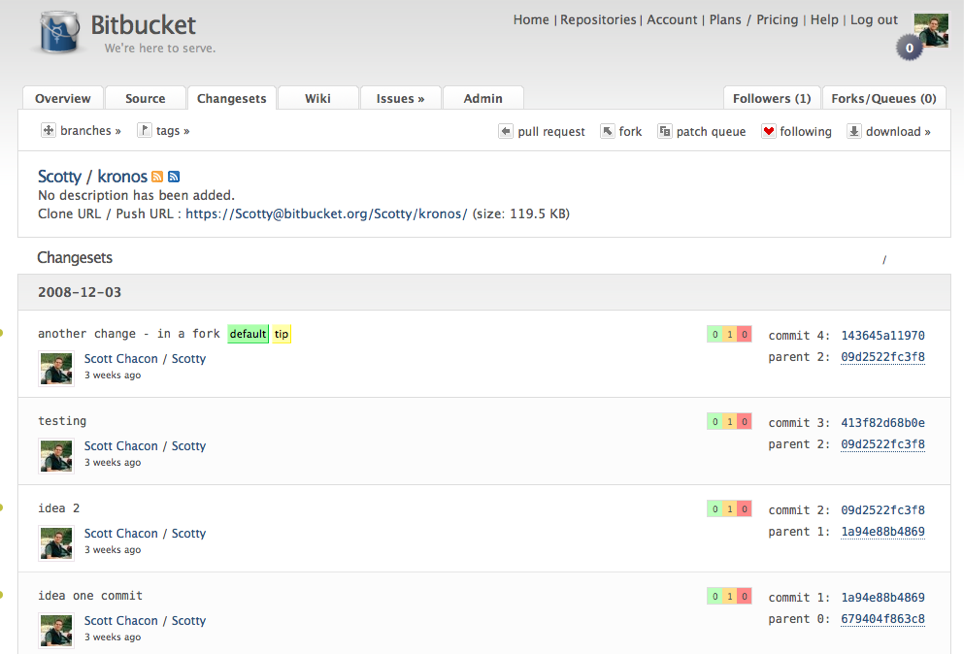Click the avatar beside the testing commit
The height and width of the screenshot is (654, 964).
(56, 456)
